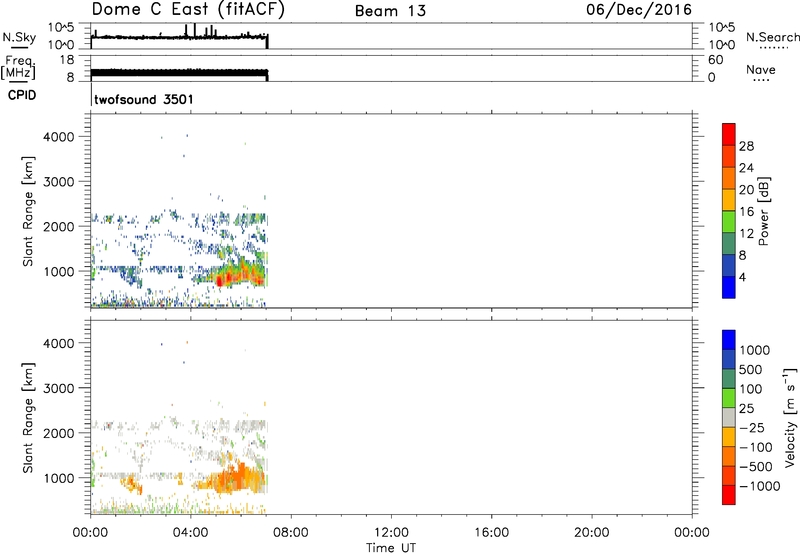800x554 pixels.
Task: Click the 'Freq. [MHz]' axis label
Action: point(19,68)
